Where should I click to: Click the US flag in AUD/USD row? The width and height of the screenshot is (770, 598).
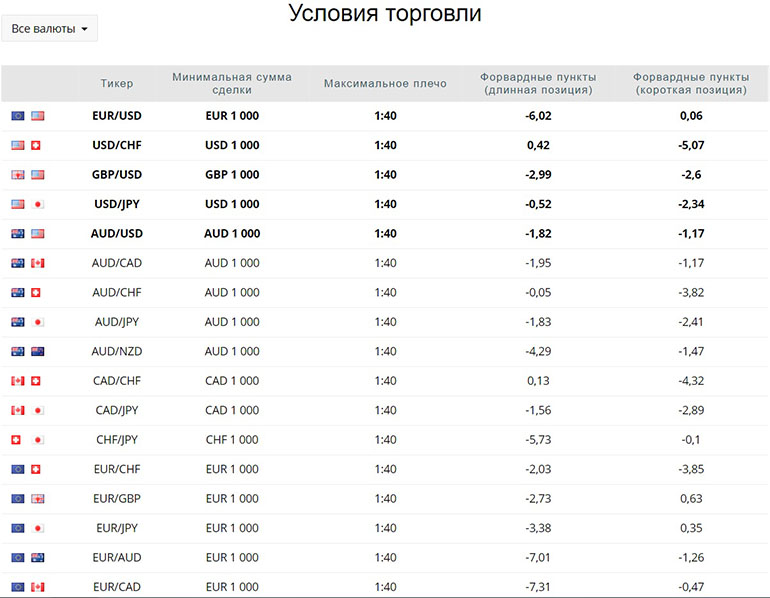38,234
